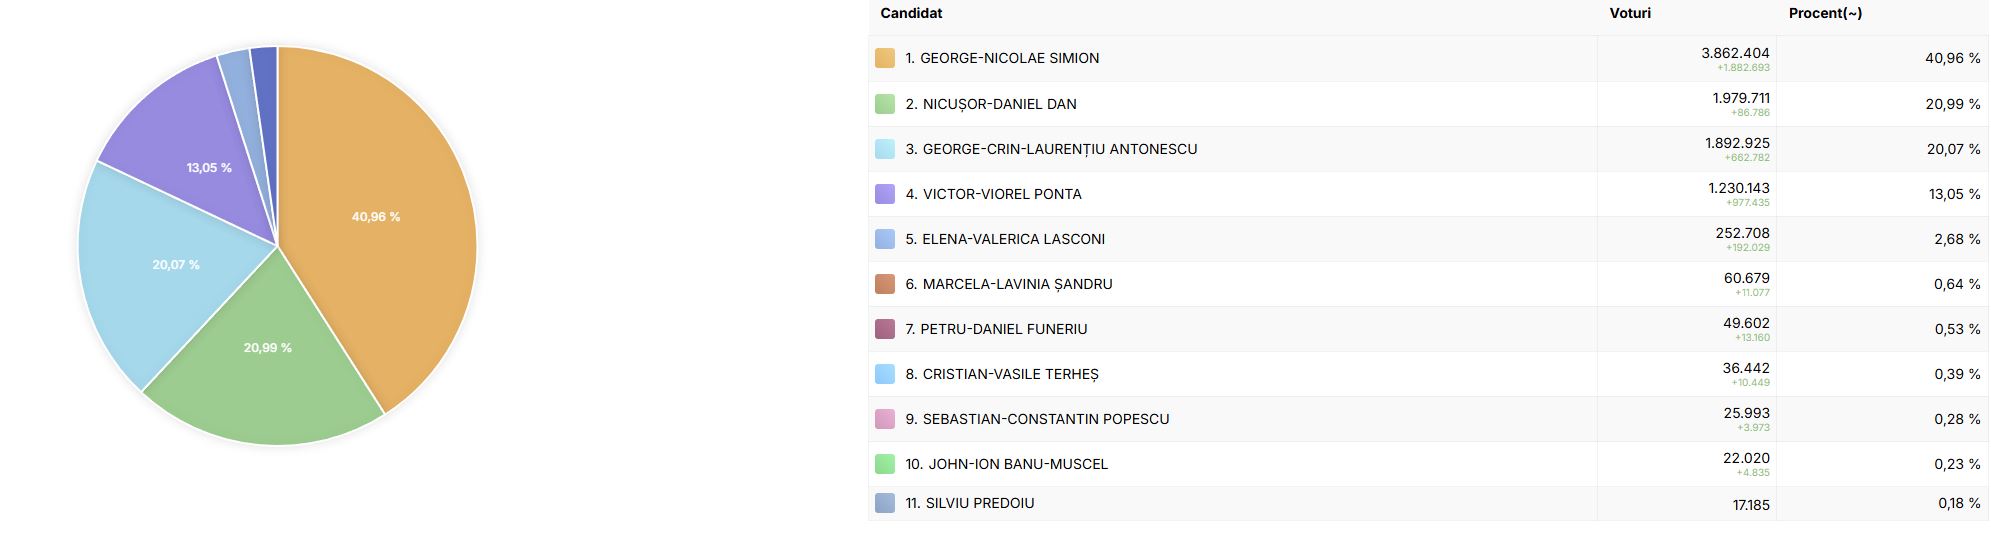Click the 20,99 % value in Nicușor-Daniel Dan row
Screen dimensions: 1991x536
(1952, 104)
